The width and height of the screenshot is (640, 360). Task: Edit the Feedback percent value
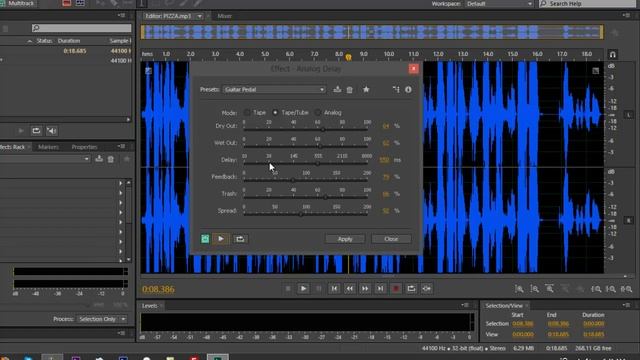386,177
